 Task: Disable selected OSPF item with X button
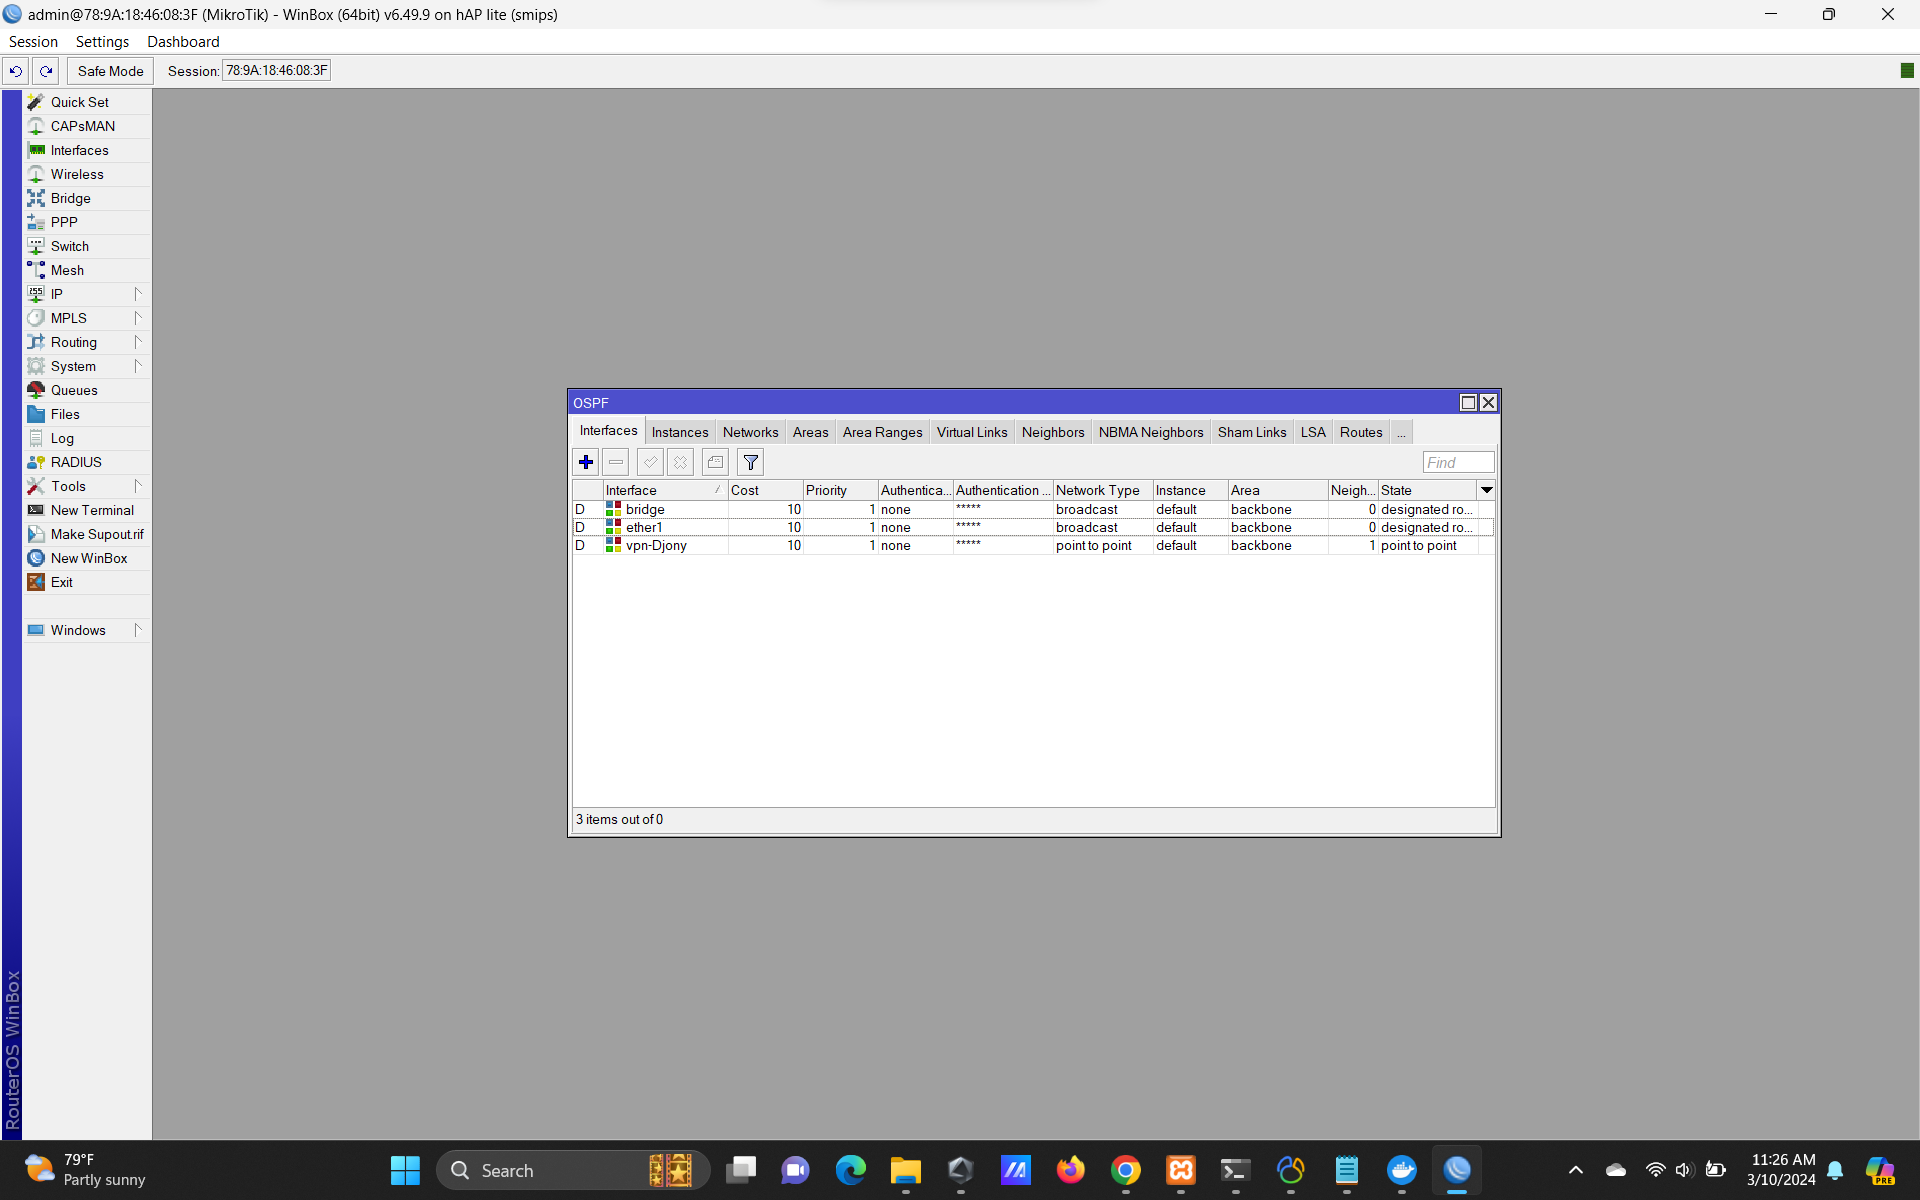pos(680,462)
